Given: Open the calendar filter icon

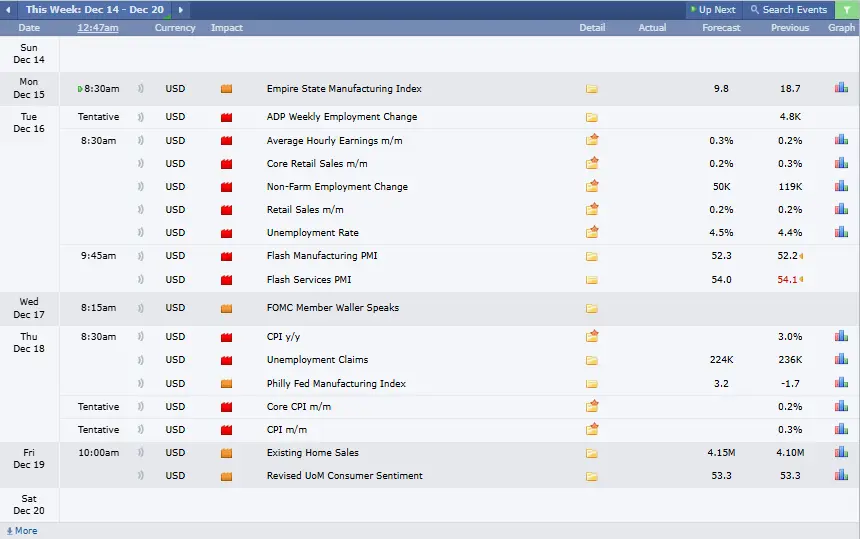Looking at the screenshot, I should (x=847, y=10).
